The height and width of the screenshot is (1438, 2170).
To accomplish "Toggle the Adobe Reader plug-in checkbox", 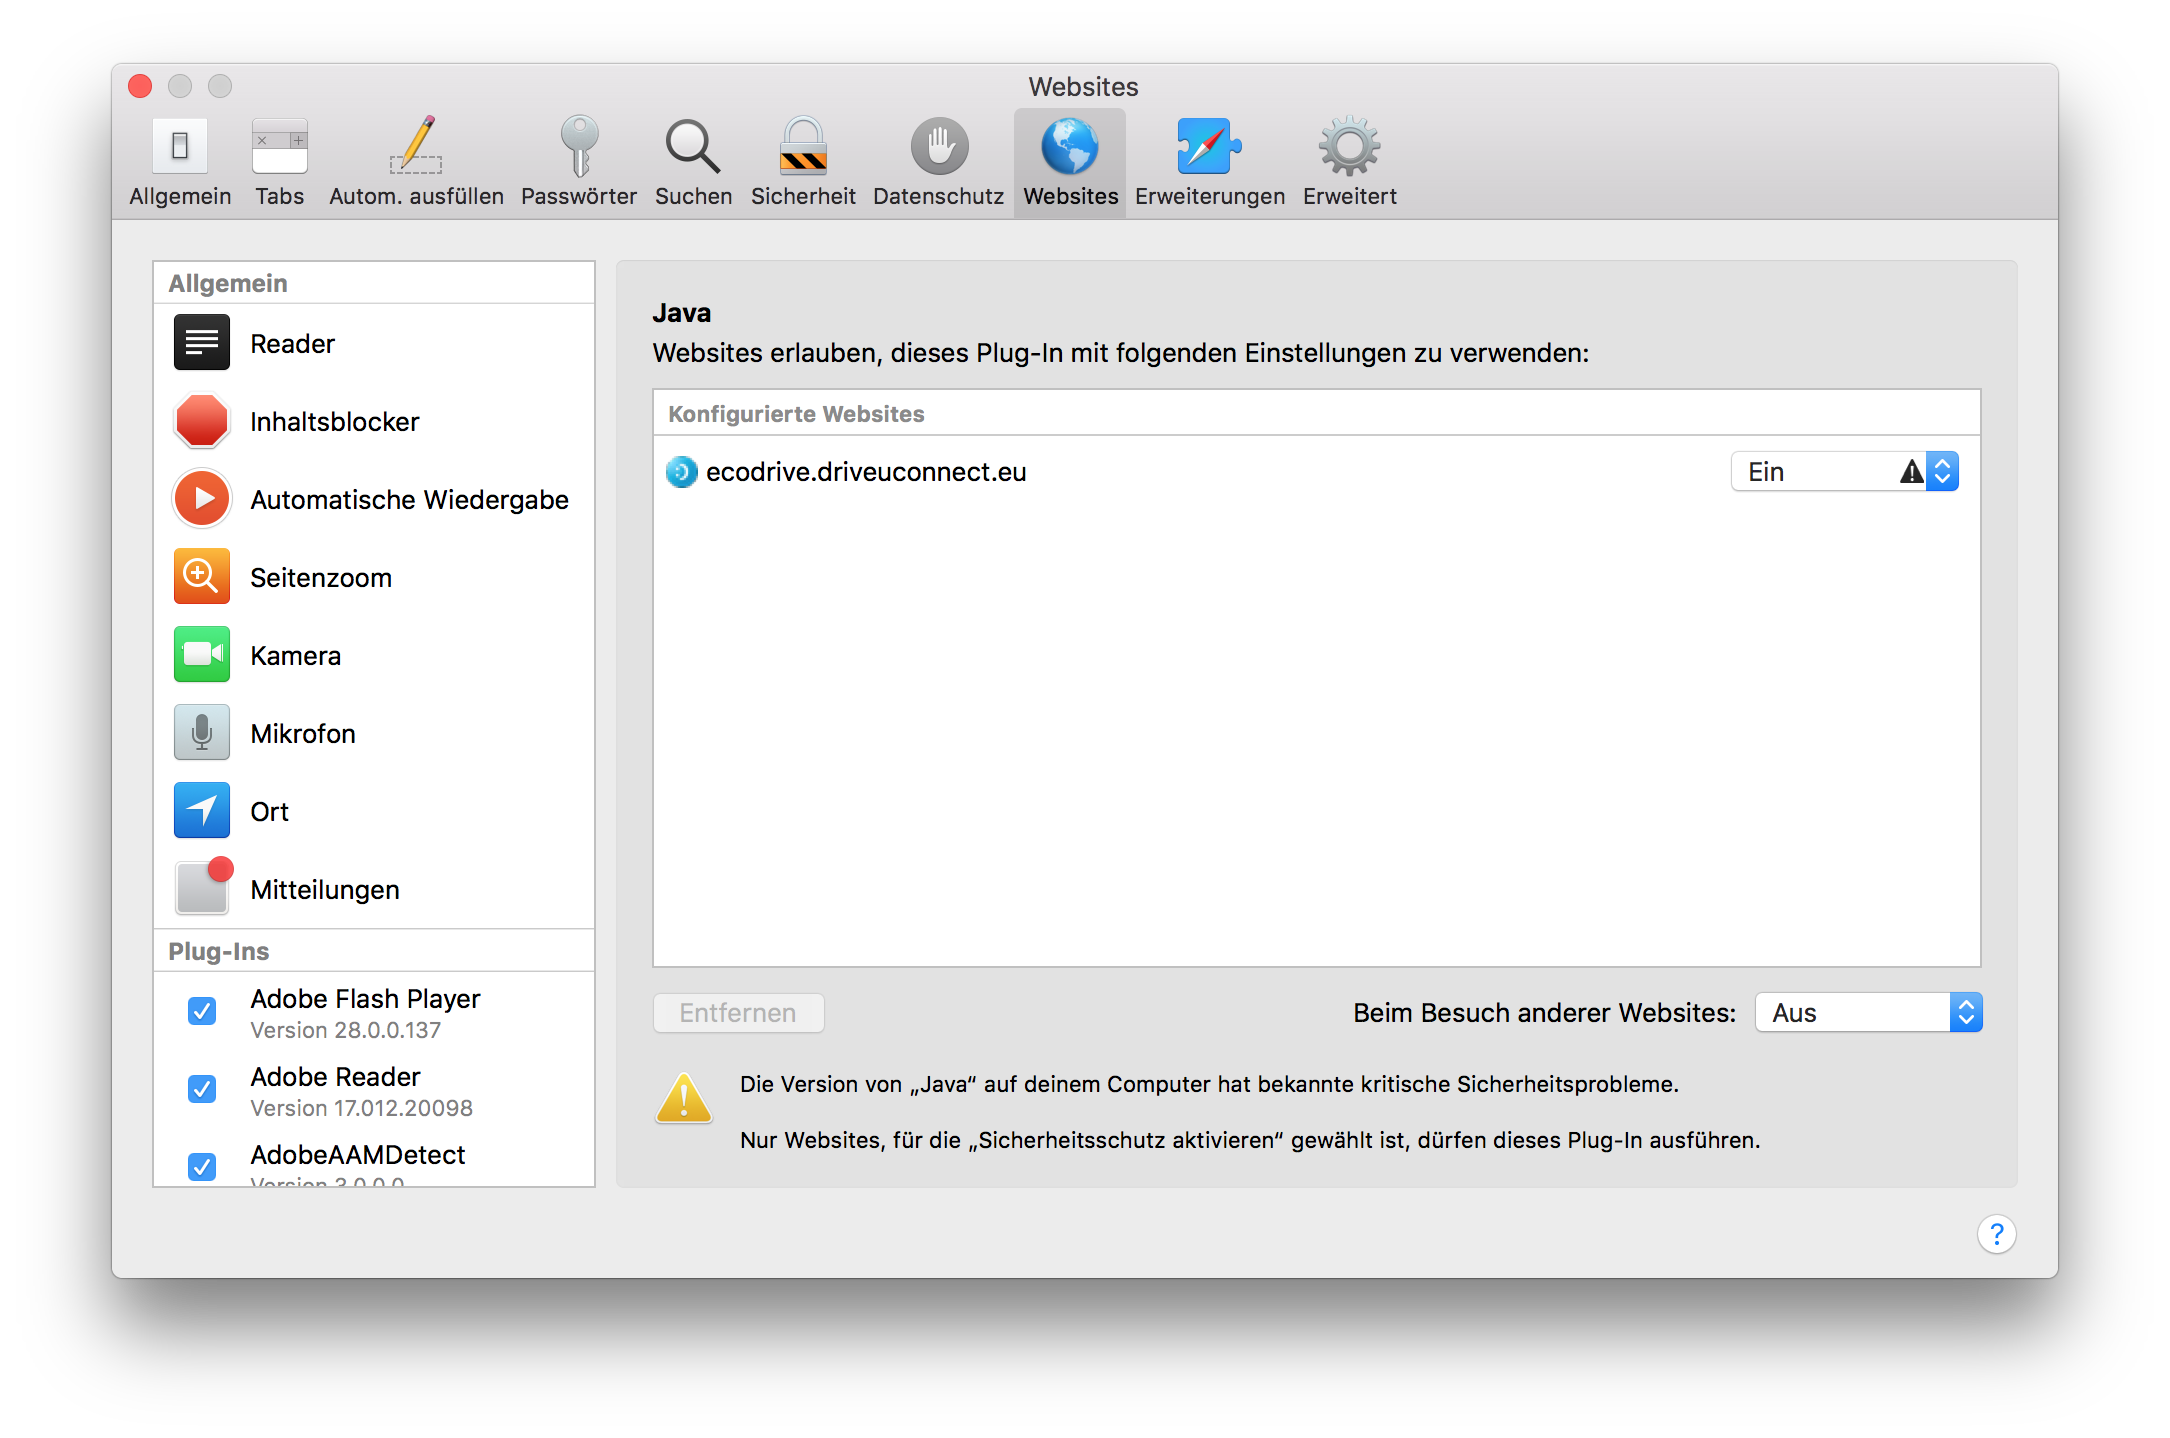I will coord(202,1089).
